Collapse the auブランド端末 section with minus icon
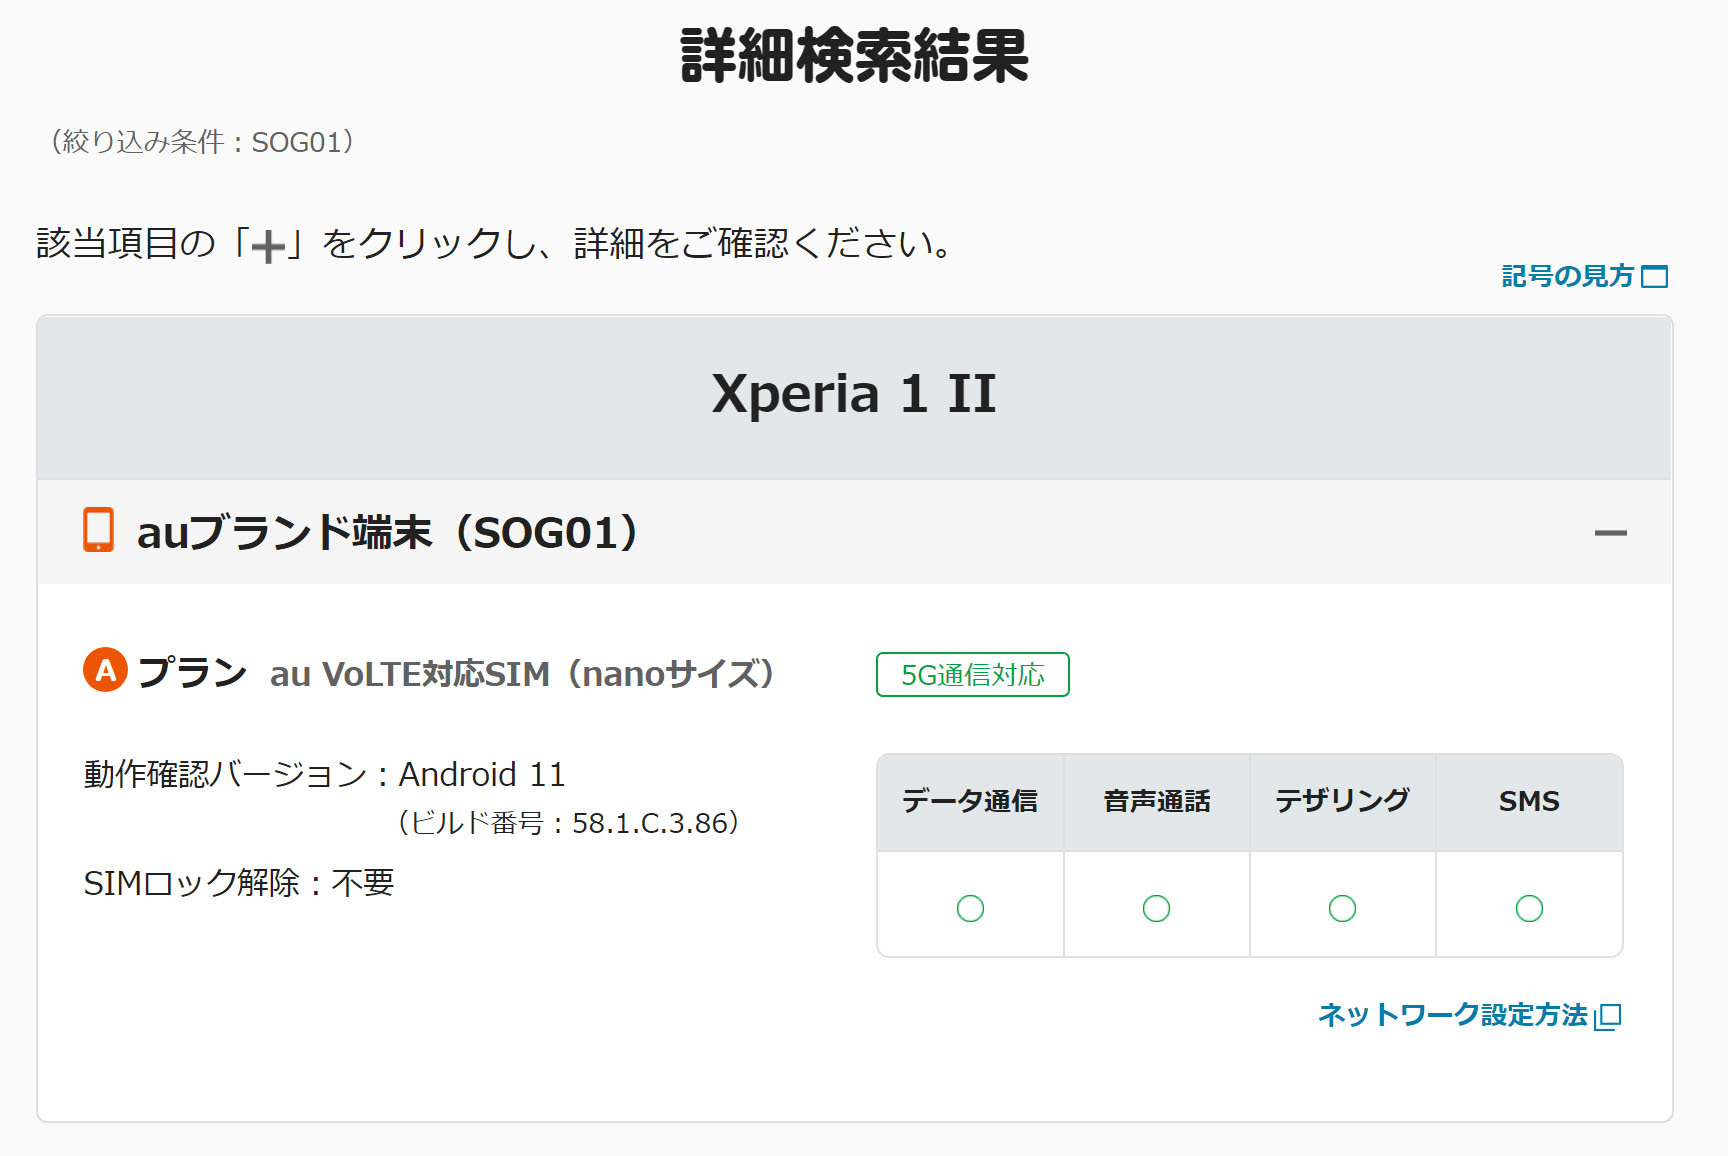This screenshot has height=1156, width=1728. [x=1610, y=533]
